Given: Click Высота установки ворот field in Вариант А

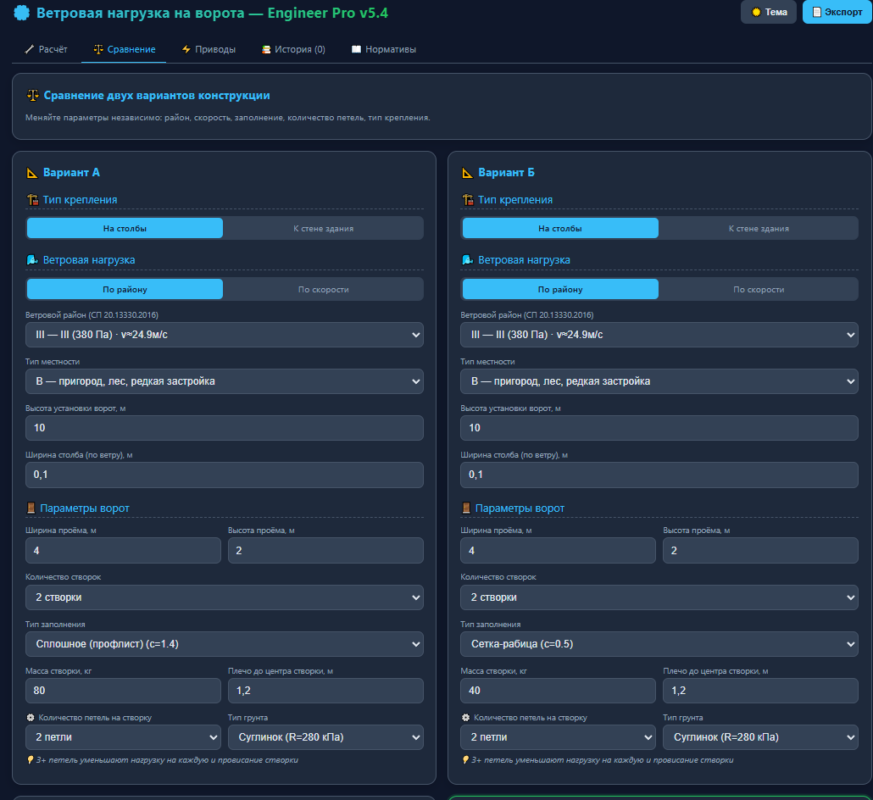Looking at the screenshot, I should tap(224, 428).
